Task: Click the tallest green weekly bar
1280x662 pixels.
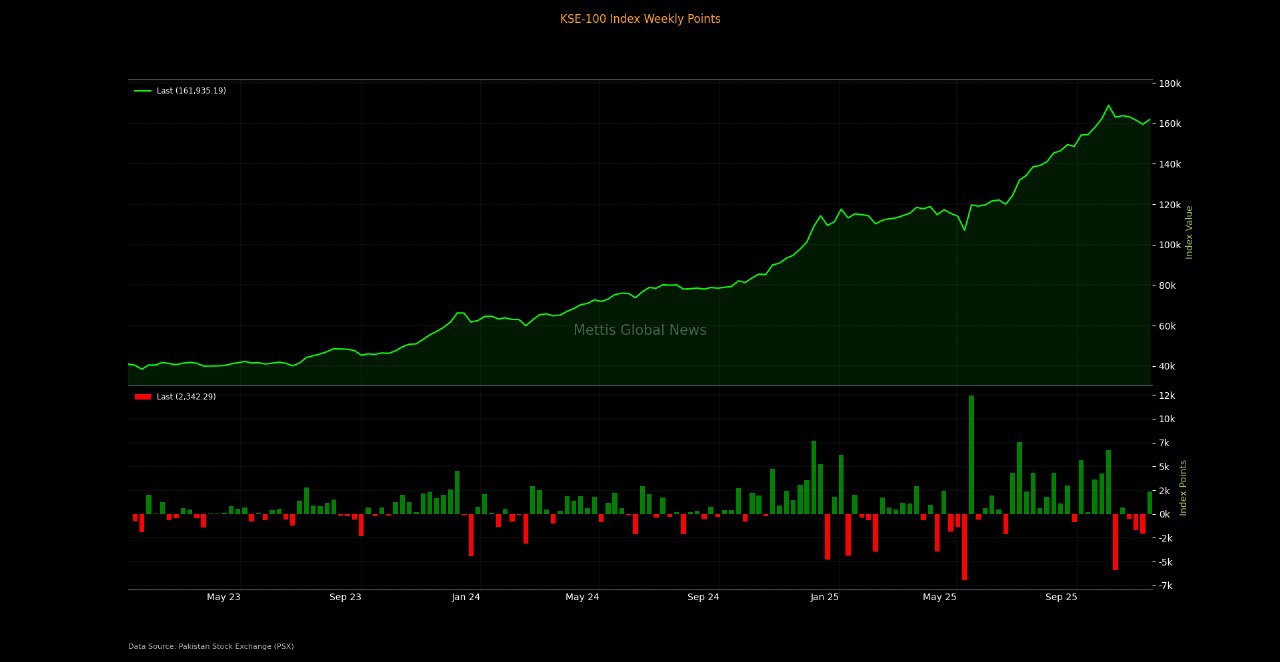Action: click(x=971, y=455)
